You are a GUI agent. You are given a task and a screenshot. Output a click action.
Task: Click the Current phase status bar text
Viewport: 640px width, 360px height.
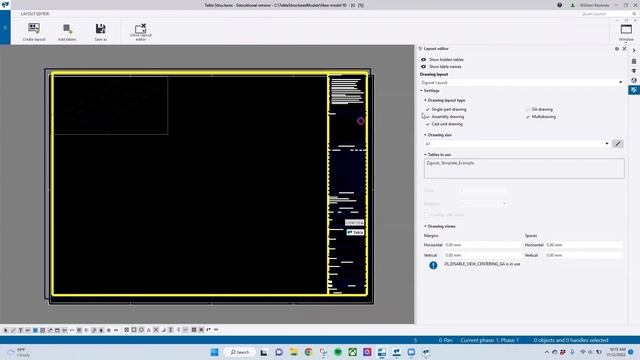489,340
